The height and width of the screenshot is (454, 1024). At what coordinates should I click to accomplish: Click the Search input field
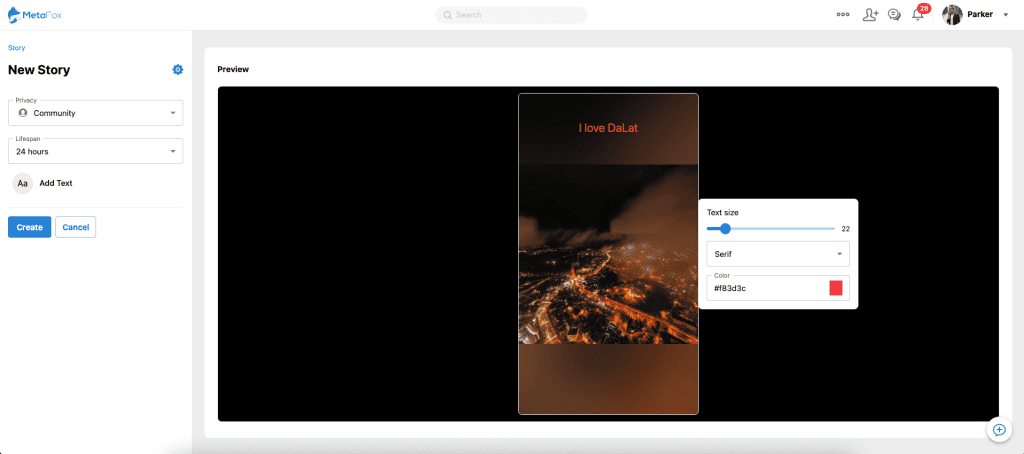click(x=512, y=15)
